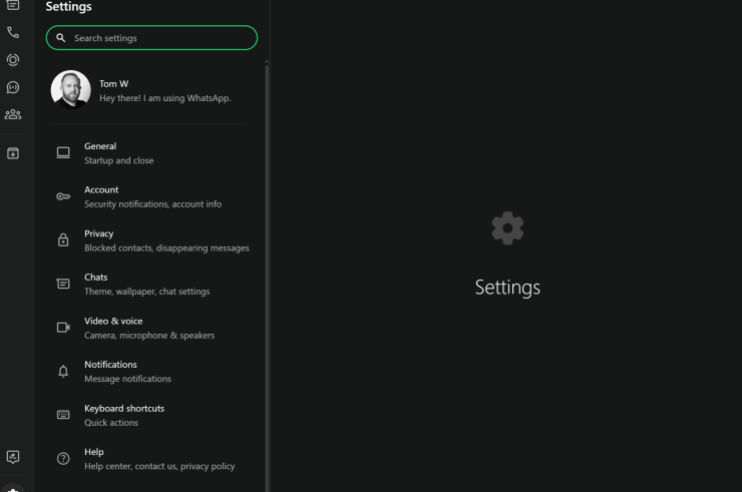Click the bell icon beside Notifications
Screen dimensions: 742x492
(63, 371)
